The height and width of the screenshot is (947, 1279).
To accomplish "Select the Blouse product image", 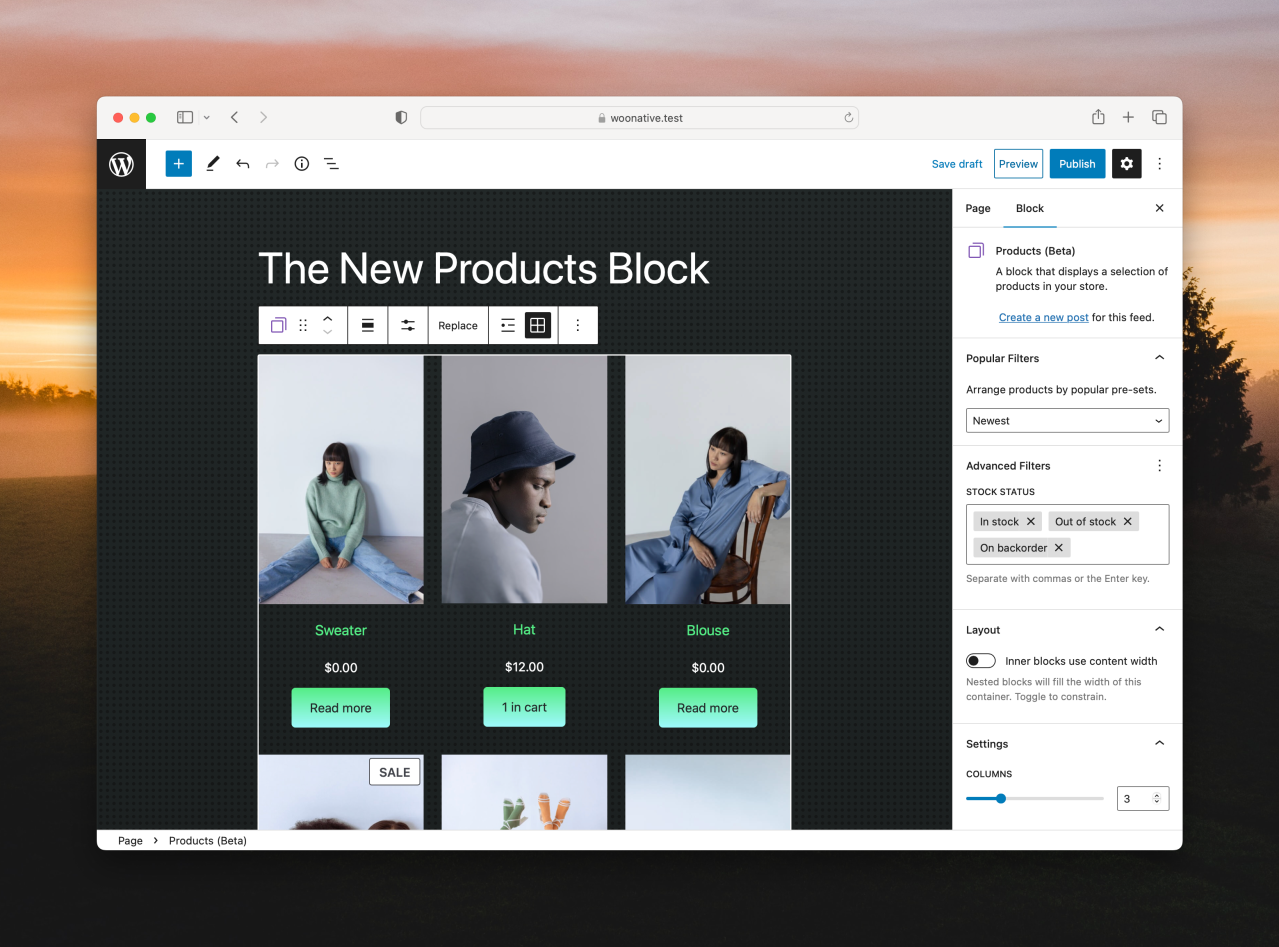I will pos(708,480).
